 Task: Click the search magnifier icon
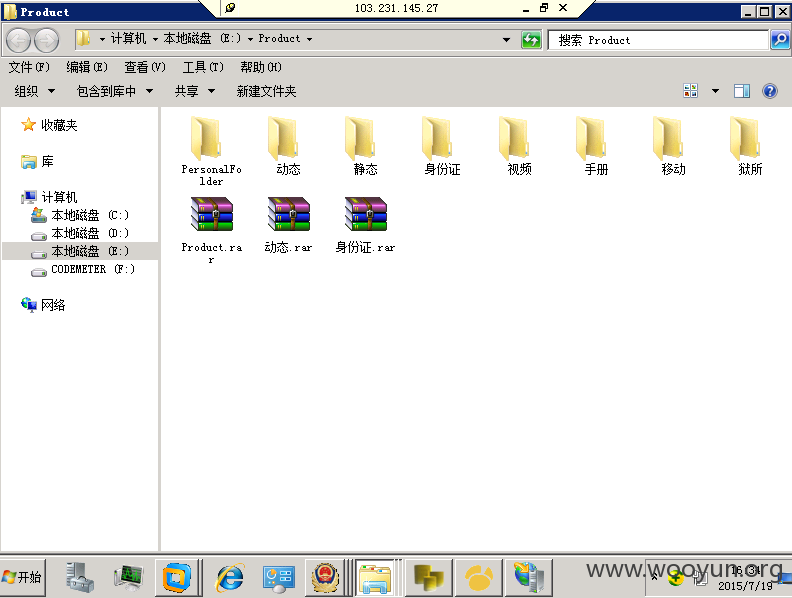tap(779, 39)
